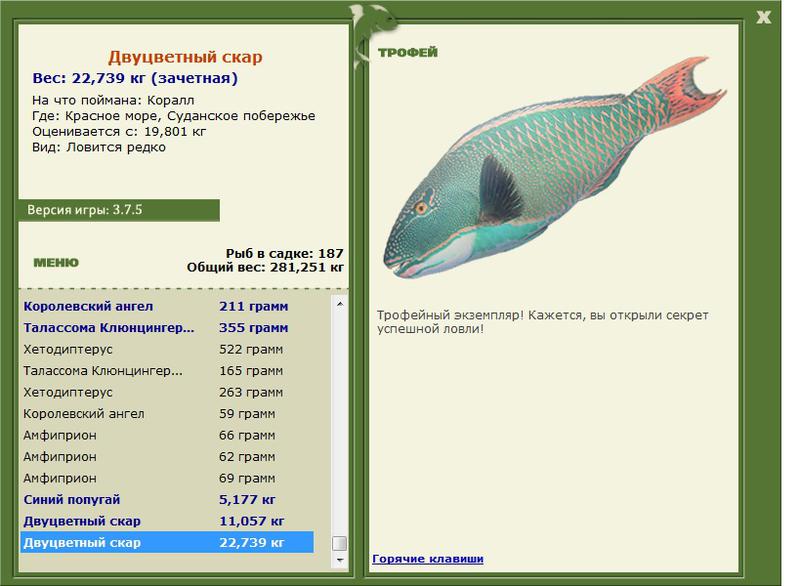
Task: Click the scroll down arrow of fish list
Action: pyautogui.click(x=340, y=560)
